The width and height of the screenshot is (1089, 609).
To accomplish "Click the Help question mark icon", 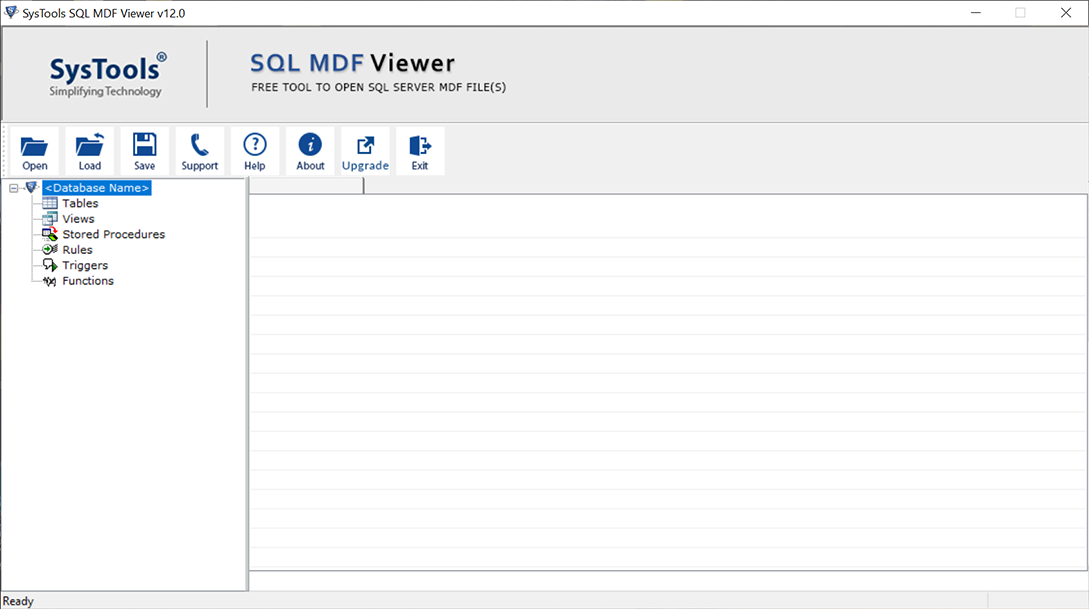I will (x=255, y=151).
